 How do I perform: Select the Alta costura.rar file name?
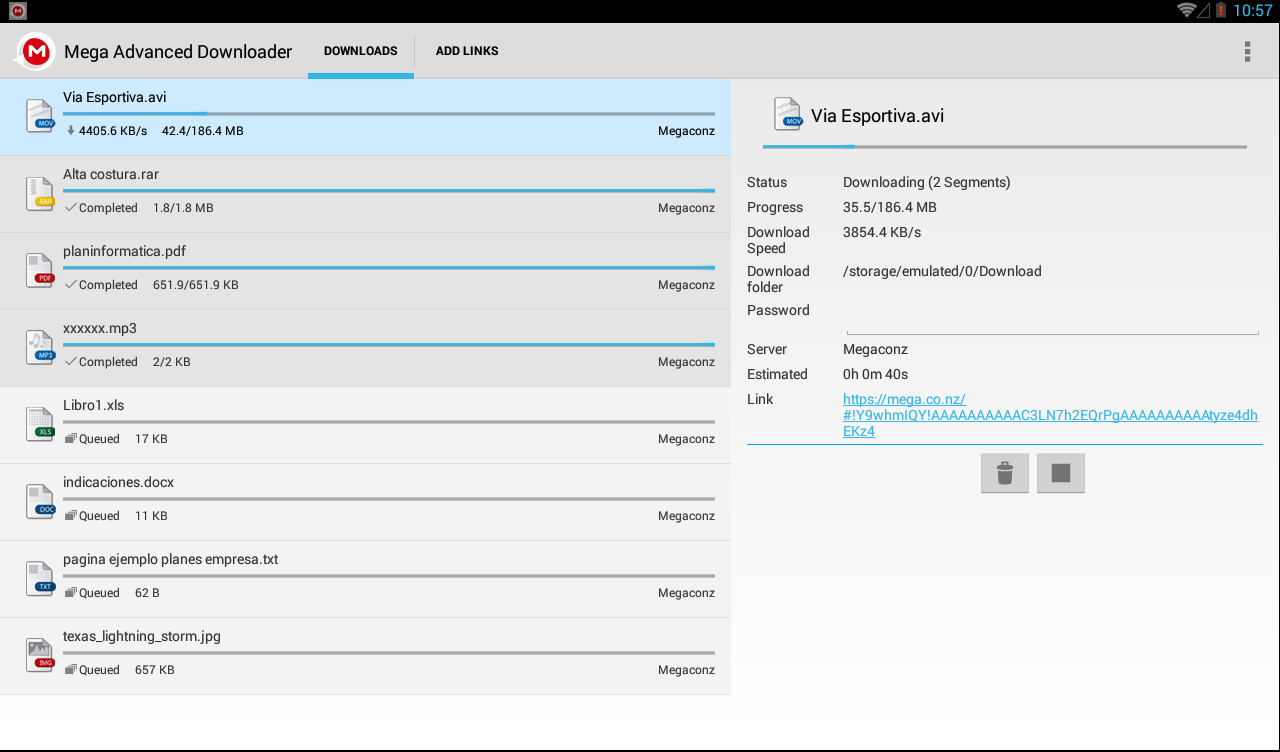pos(111,174)
